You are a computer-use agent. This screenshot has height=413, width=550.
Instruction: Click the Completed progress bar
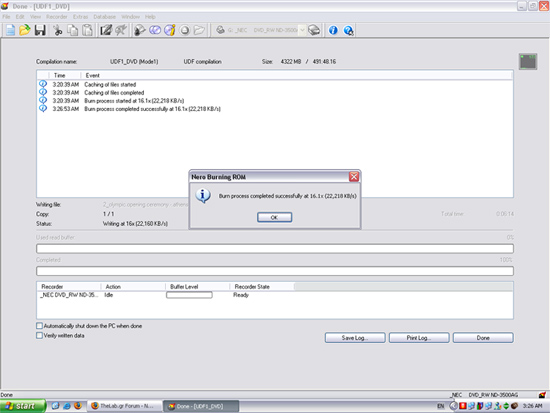pos(275,271)
